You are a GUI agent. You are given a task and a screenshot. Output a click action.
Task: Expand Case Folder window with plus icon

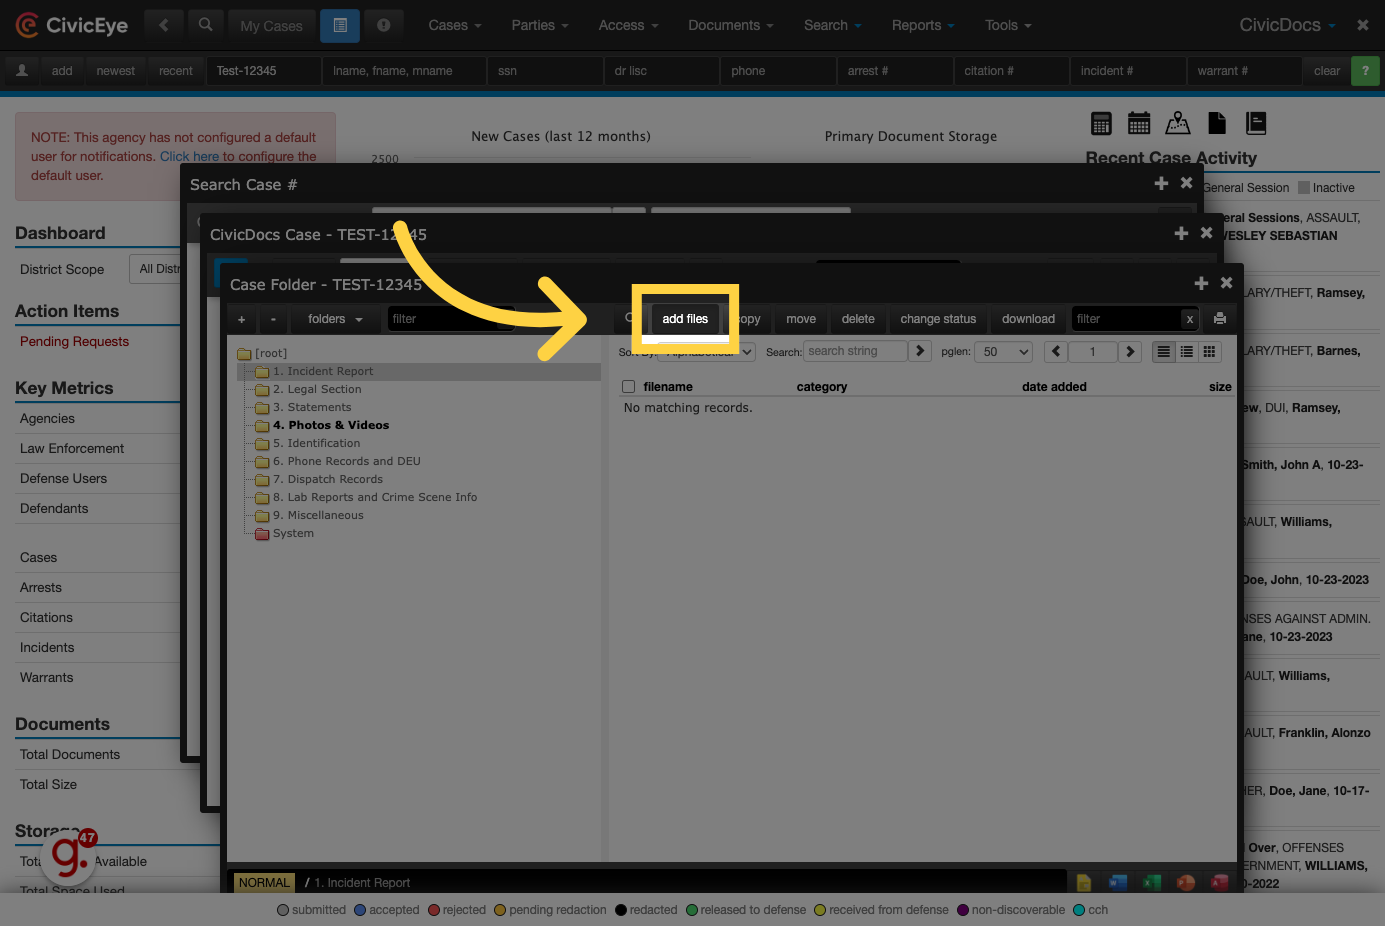(x=1201, y=284)
